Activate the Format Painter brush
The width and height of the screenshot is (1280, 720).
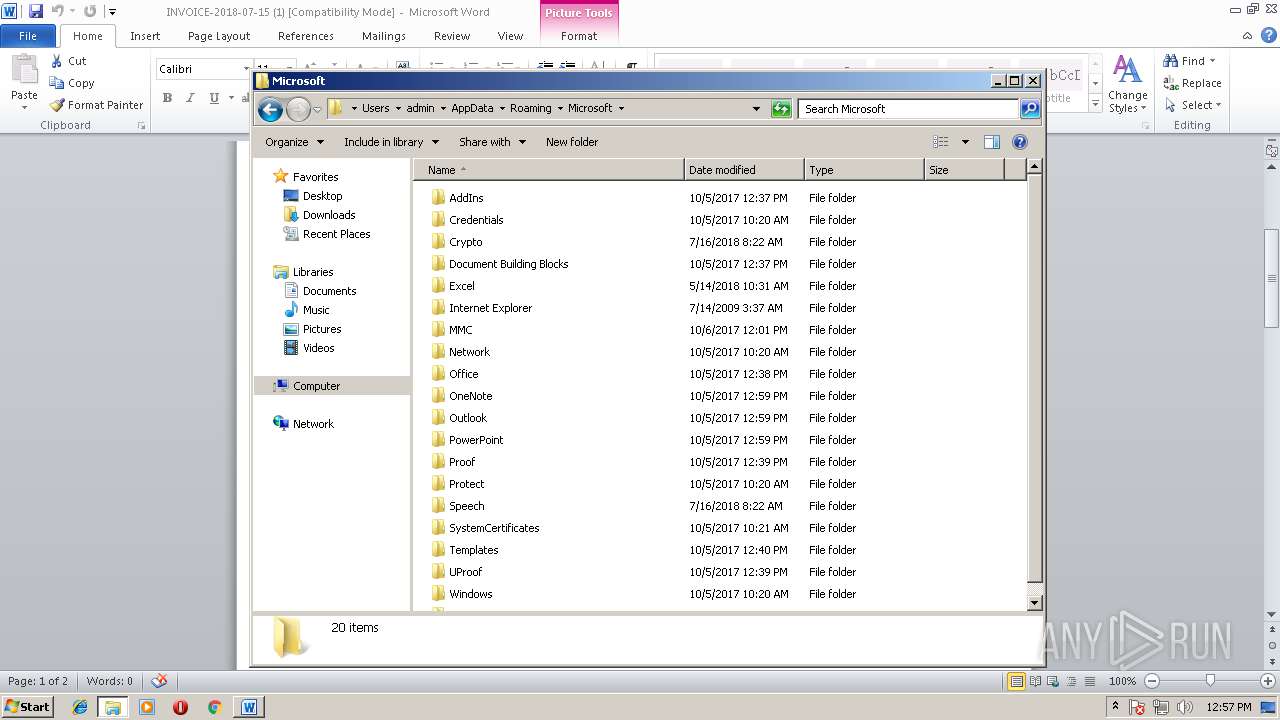pyautogui.click(x=97, y=105)
